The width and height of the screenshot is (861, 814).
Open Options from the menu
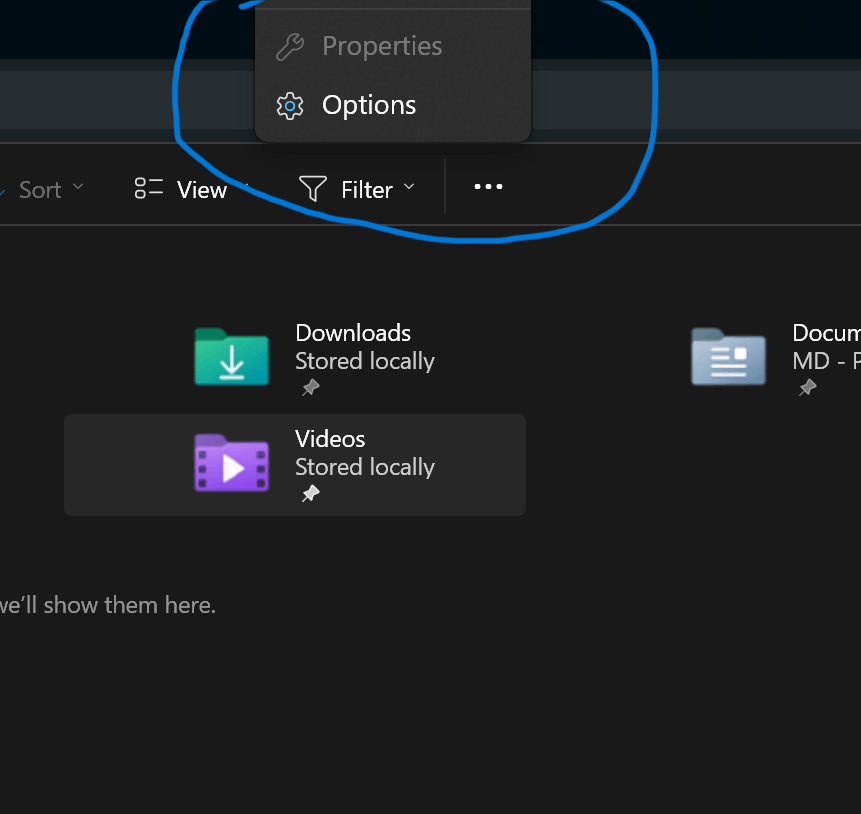(393, 105)
